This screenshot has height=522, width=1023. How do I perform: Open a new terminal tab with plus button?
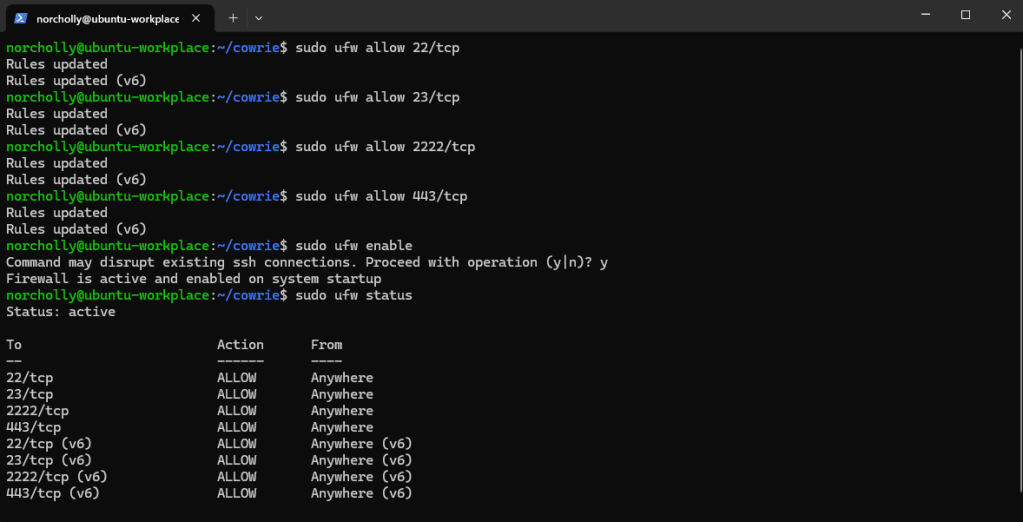[233, 18]
